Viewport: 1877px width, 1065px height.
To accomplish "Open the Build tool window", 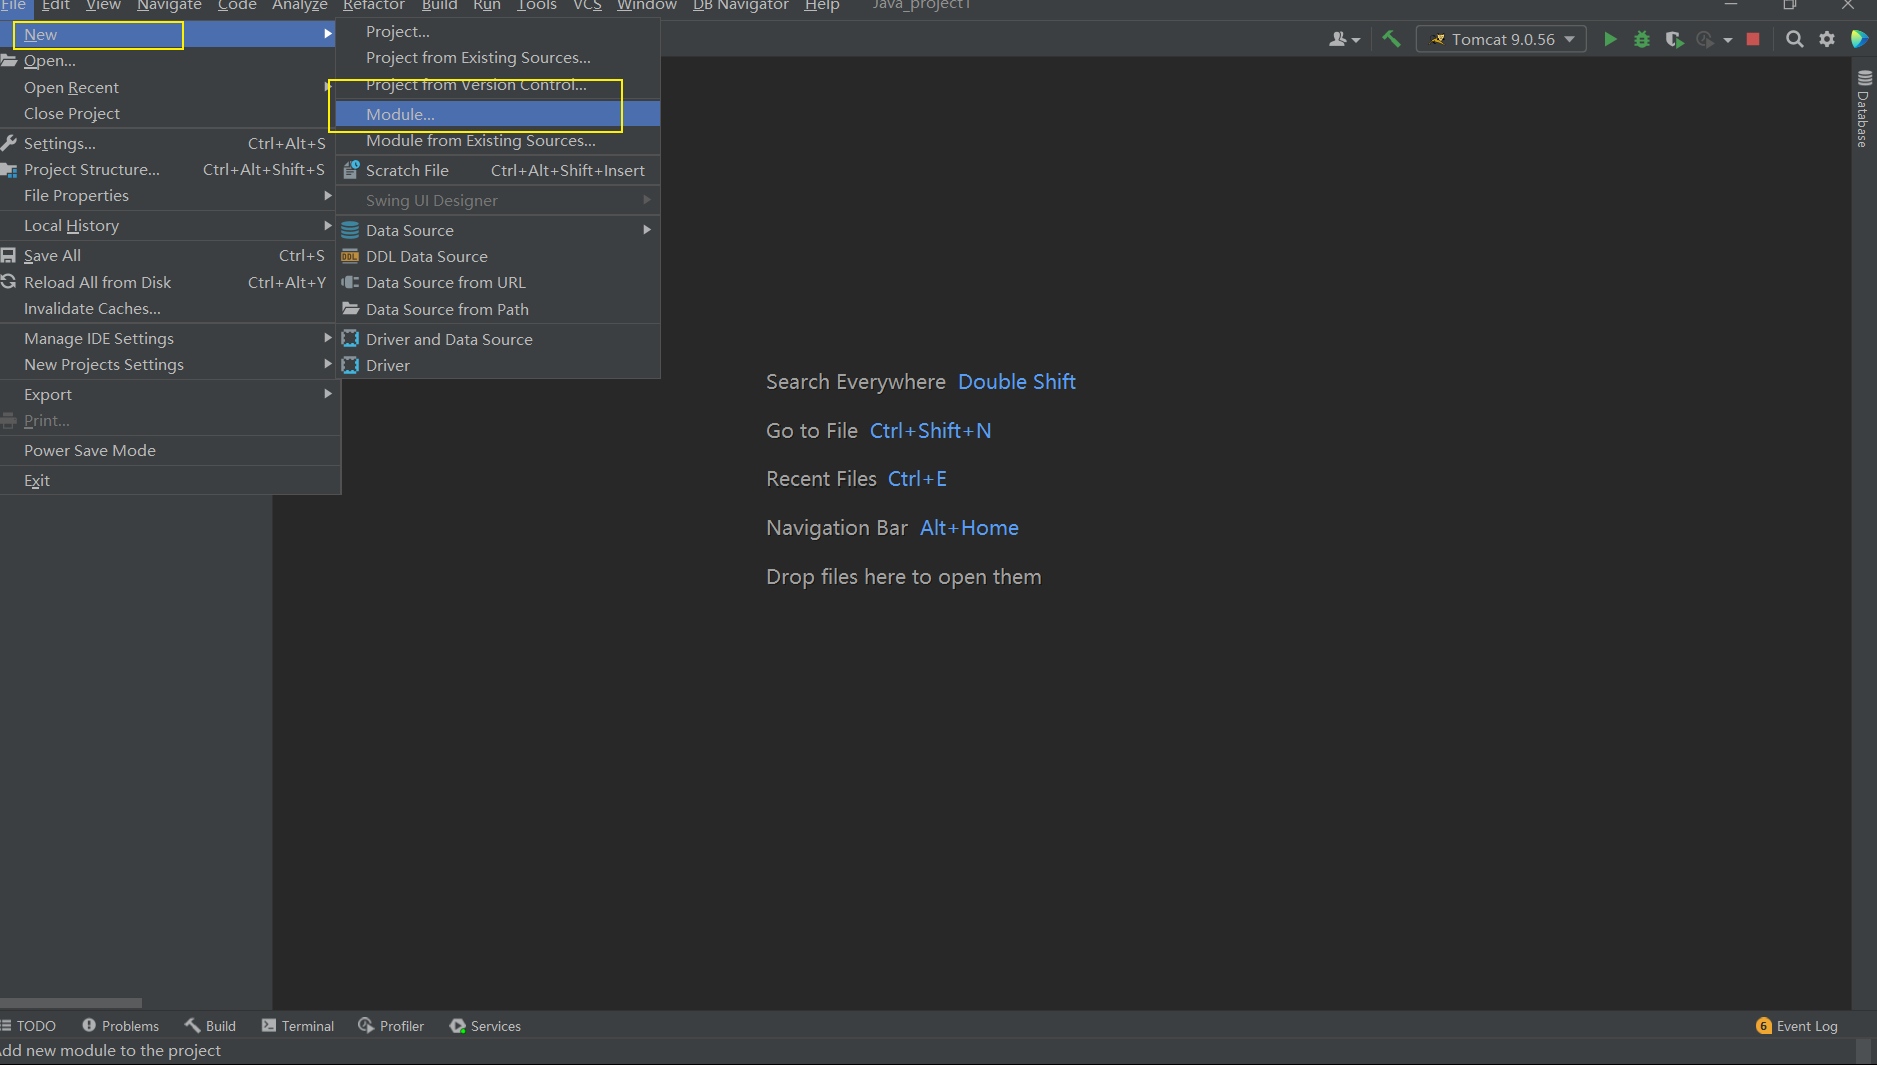I will pos(210,1026).
